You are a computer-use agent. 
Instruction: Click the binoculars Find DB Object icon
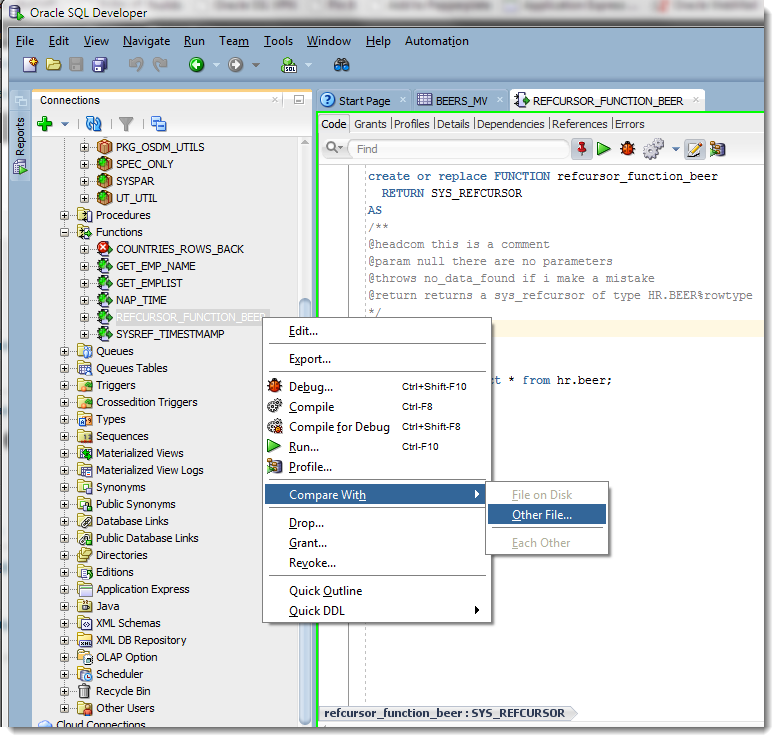coord(341,65)
